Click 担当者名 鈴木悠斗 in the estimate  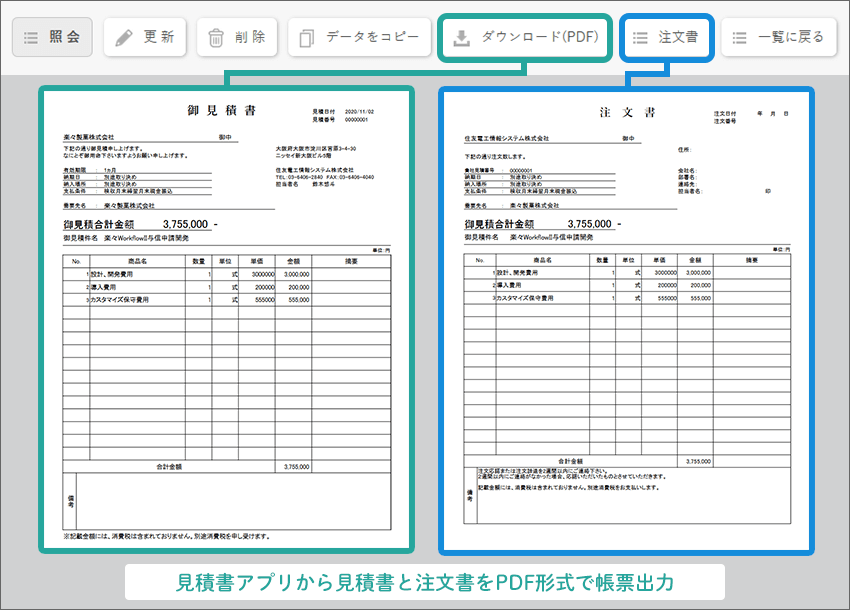tap(305, 184)
